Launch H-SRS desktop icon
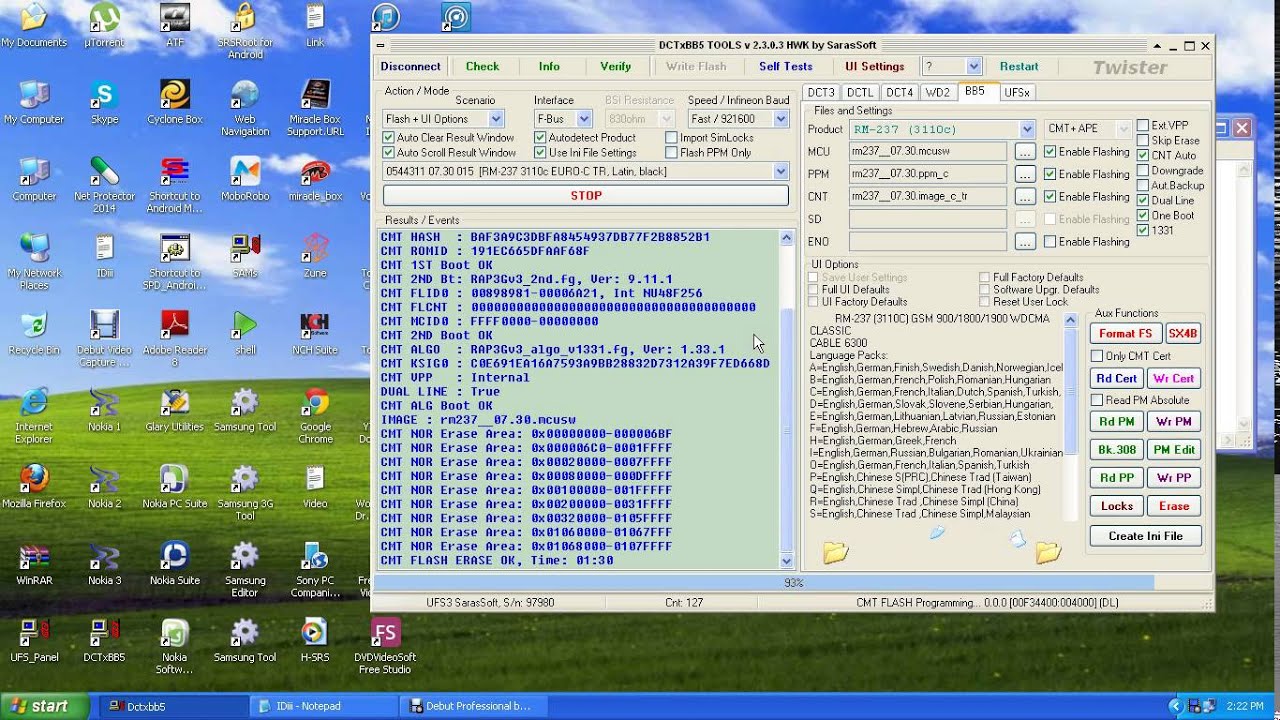Screen dimensions: 1280x720 [316, 641]
